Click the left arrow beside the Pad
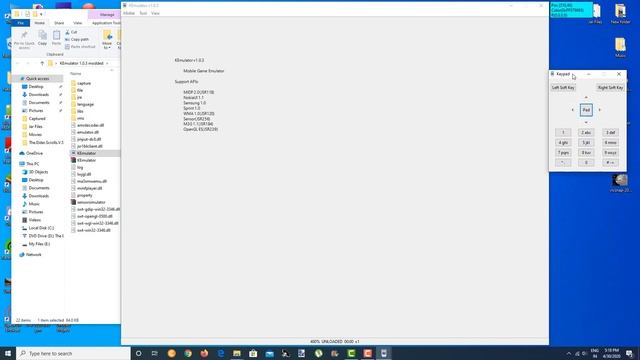This screenshot has height=360, width=640. coord(573,110)
